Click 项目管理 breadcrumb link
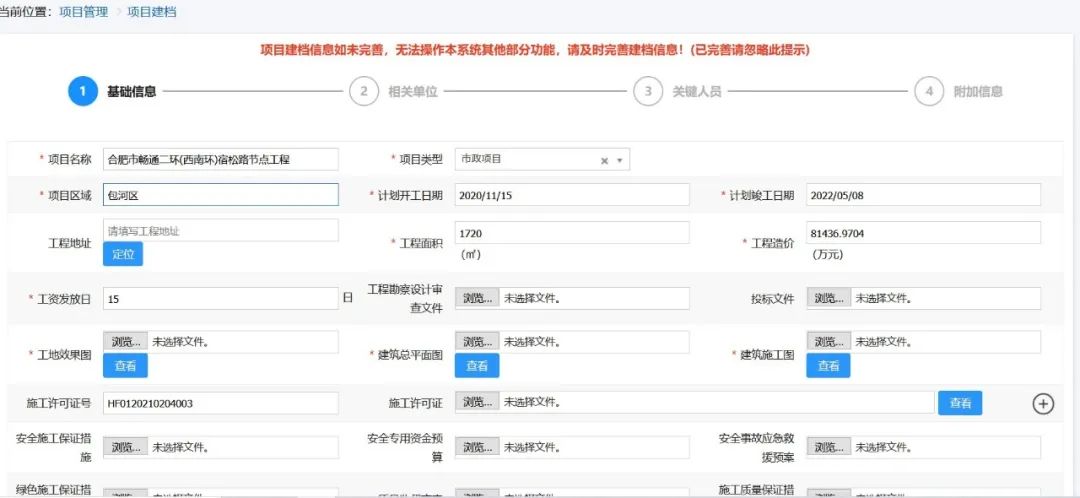 tap(85, 11)
